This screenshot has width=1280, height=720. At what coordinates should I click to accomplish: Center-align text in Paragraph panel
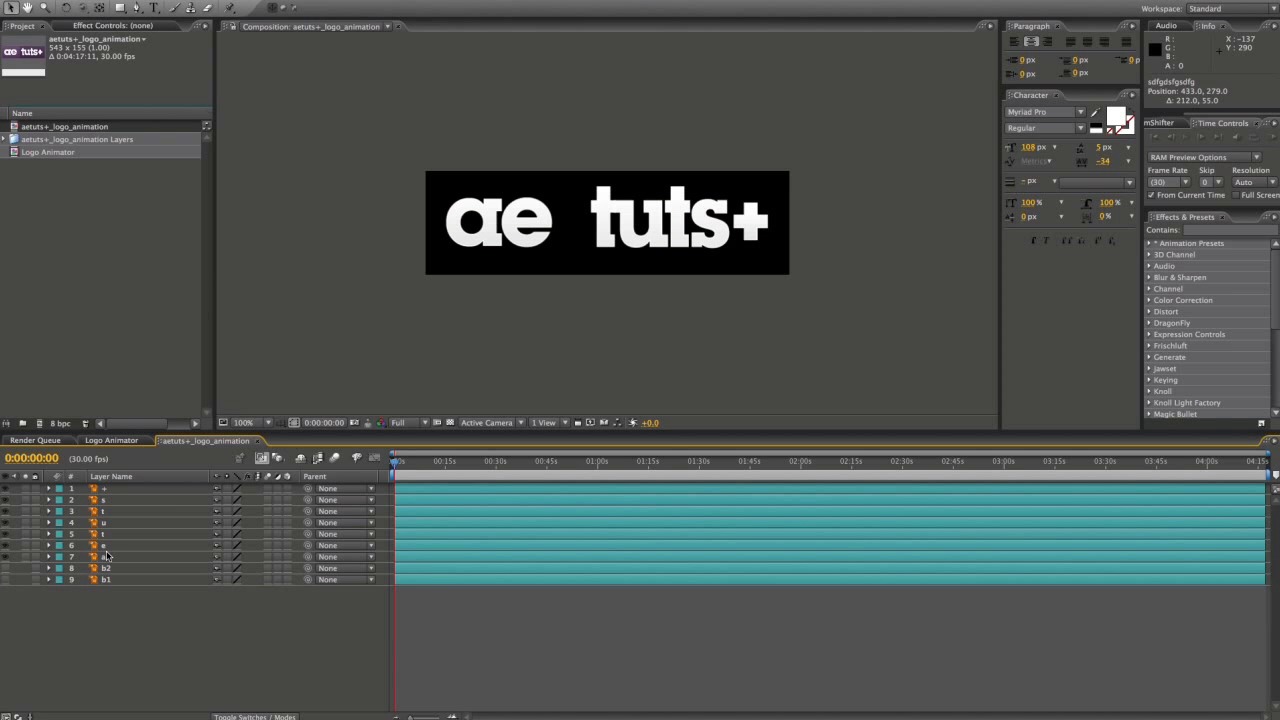1031,41
